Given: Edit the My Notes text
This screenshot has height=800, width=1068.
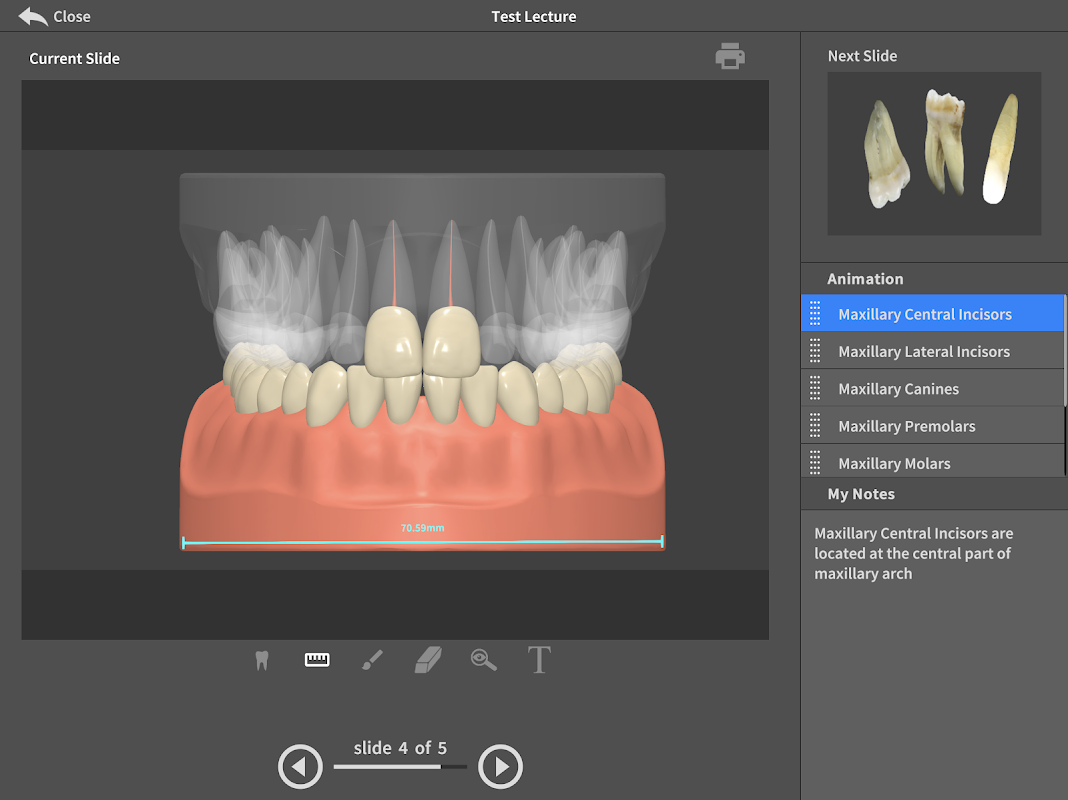Looking at the screenshot, I should (x=913, y=553).
